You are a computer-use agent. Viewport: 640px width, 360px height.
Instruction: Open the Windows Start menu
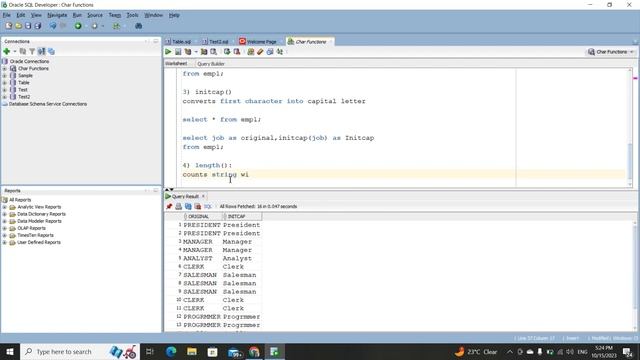[10, 351]
